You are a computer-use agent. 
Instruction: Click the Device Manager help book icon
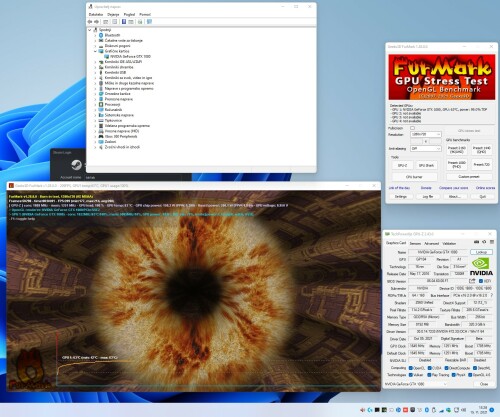tap(124, 22)
